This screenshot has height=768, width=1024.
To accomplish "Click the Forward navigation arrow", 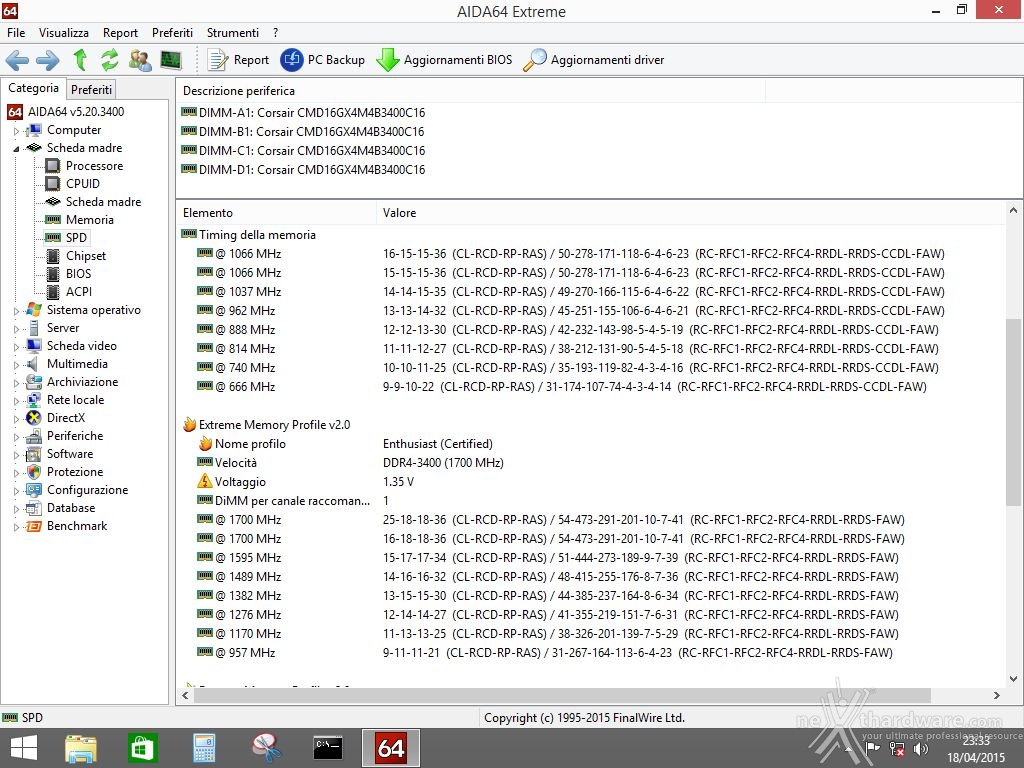I will tap(48, 60).
